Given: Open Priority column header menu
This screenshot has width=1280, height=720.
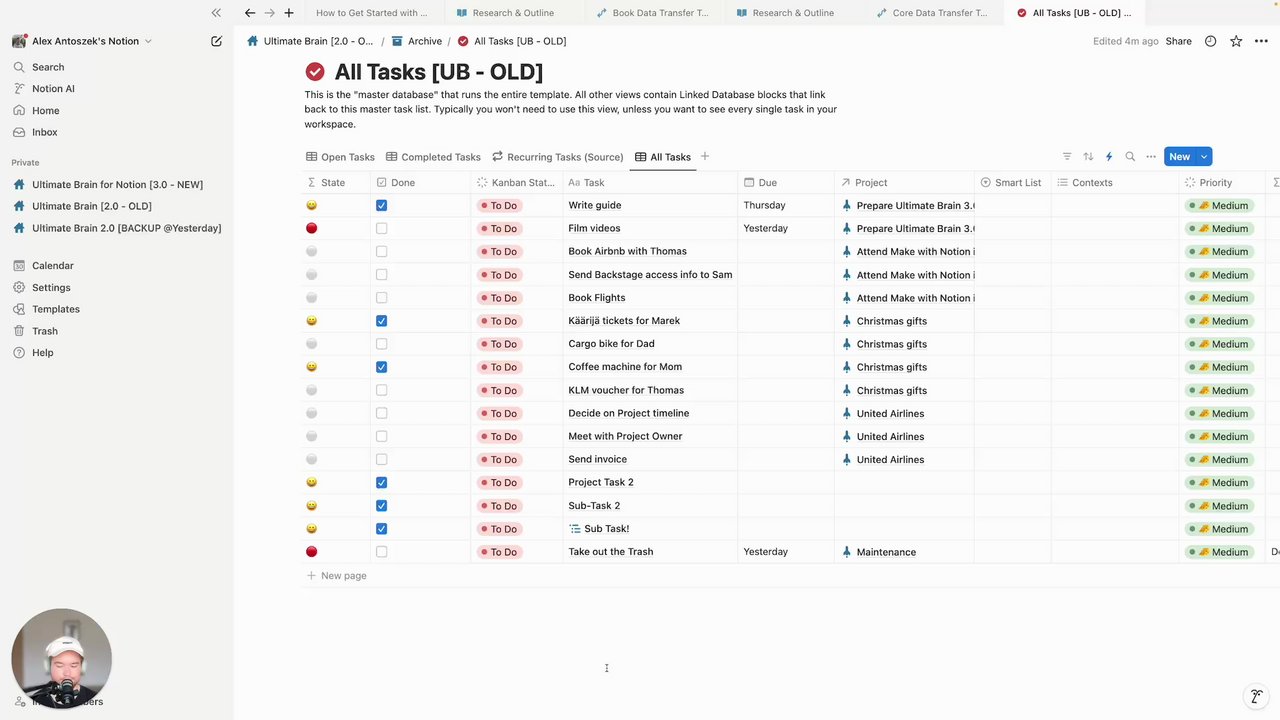Looking at the screenshot, I should (1222, 183).
